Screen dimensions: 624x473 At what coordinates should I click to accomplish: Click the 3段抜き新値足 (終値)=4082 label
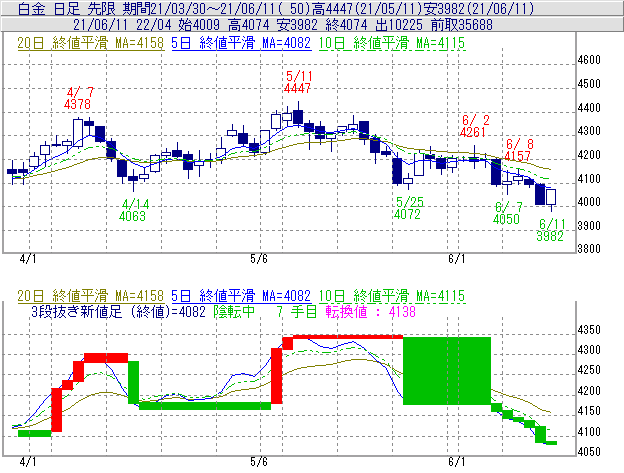pyautogui.click(x=118, y=311)
